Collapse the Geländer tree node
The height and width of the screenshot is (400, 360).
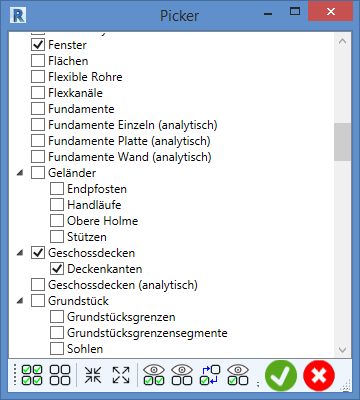pyautogui.click(x=20, y=173)
